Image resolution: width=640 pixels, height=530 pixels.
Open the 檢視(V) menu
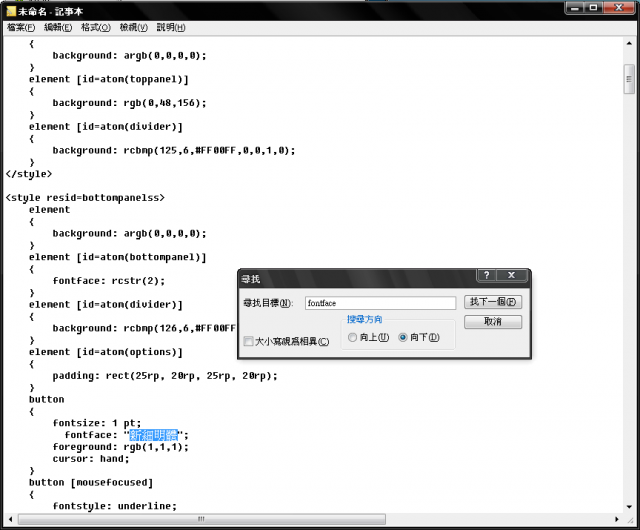(x=133, y=27)
